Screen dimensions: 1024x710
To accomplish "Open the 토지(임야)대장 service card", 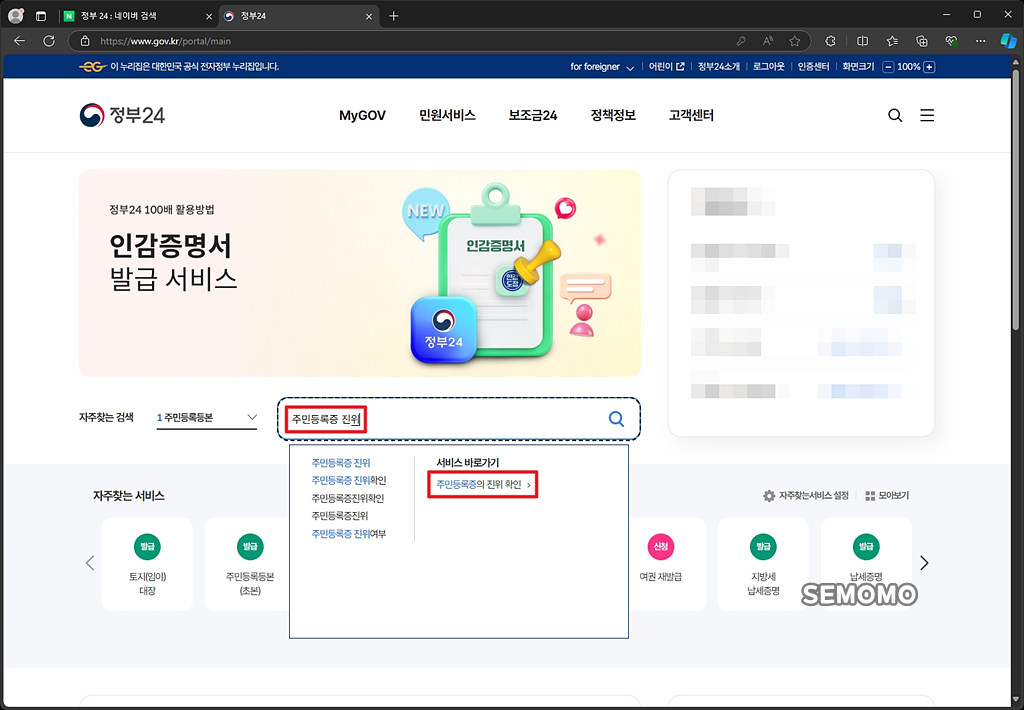I will tap(148, 564).
